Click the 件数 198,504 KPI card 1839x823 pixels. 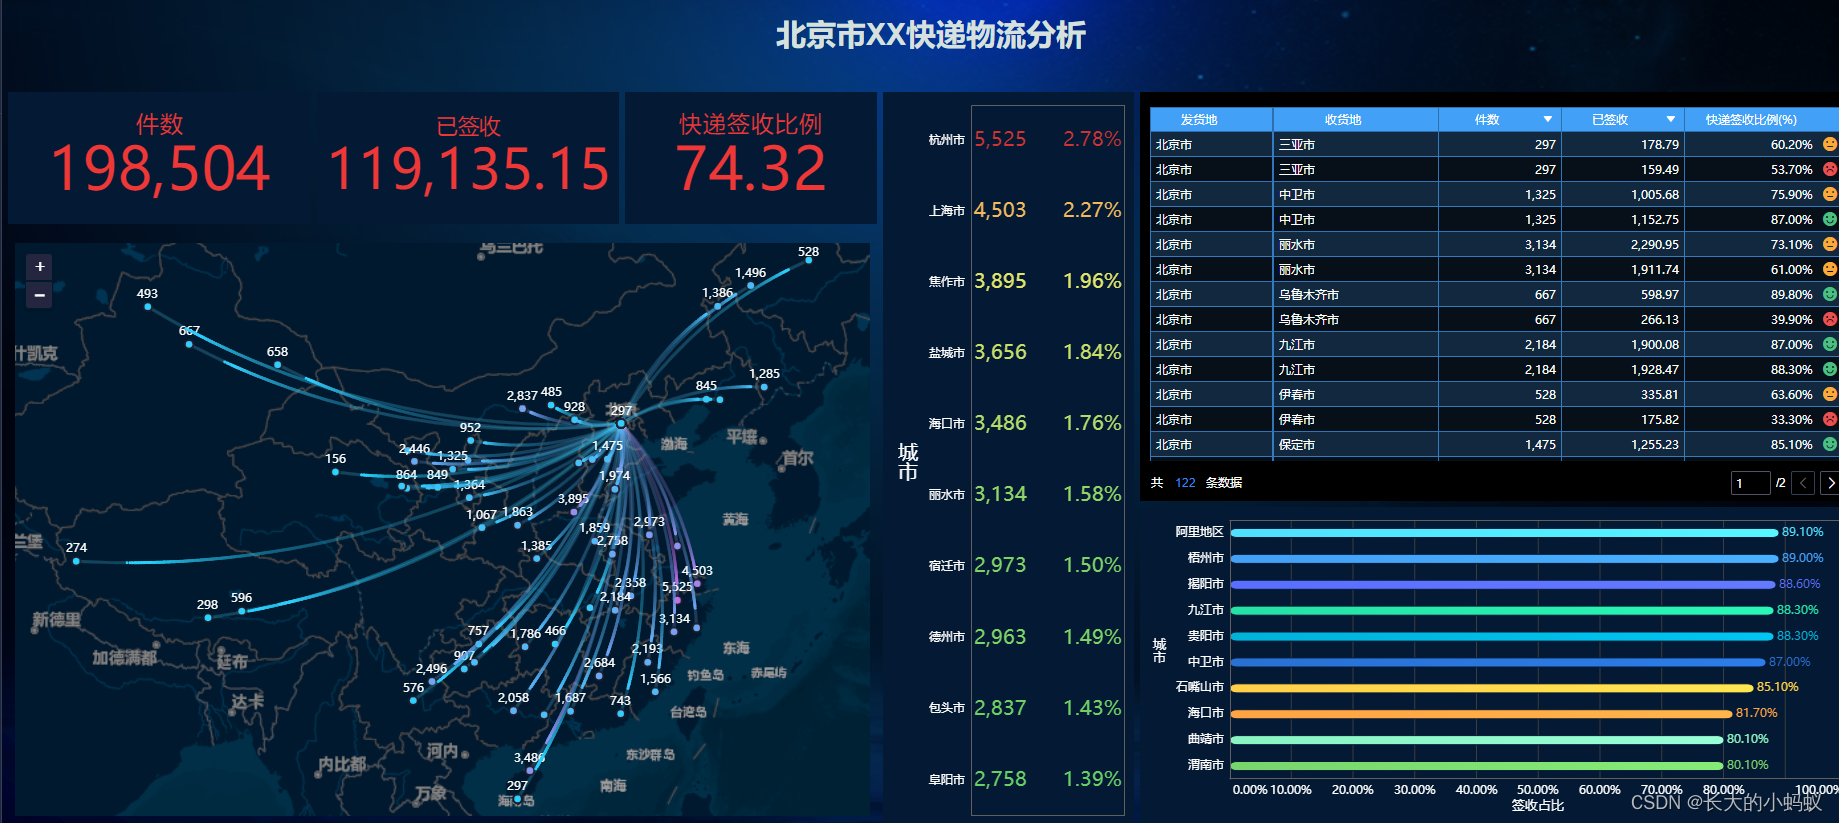pyautogui.click(x=160, y=158)
